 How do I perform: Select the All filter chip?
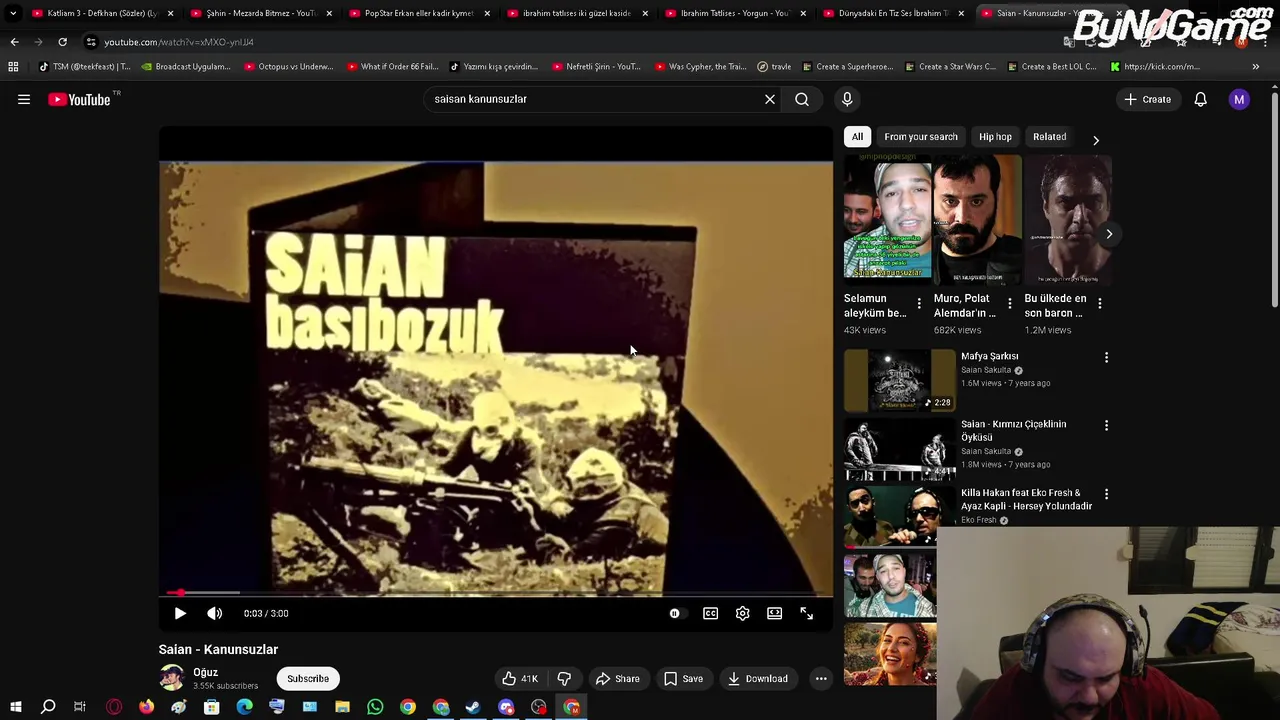tap(857, 137)
